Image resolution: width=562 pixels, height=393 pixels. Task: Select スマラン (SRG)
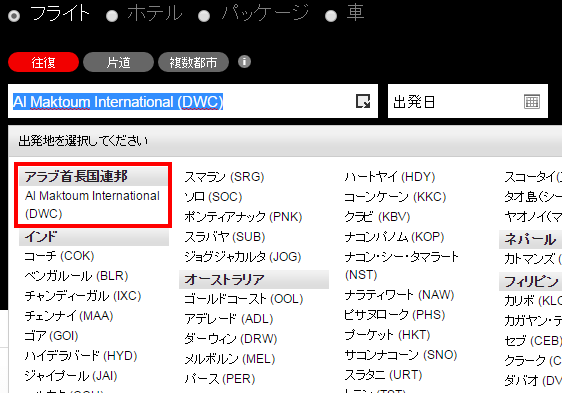click(224, 177)
